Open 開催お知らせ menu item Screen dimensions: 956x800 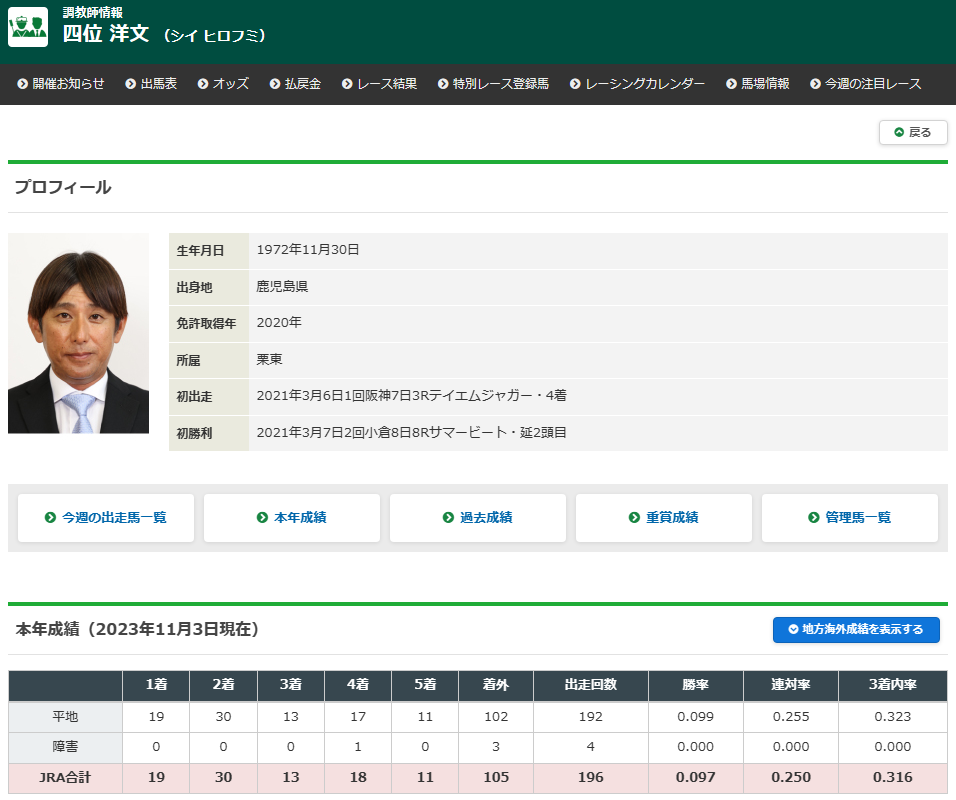61,84
